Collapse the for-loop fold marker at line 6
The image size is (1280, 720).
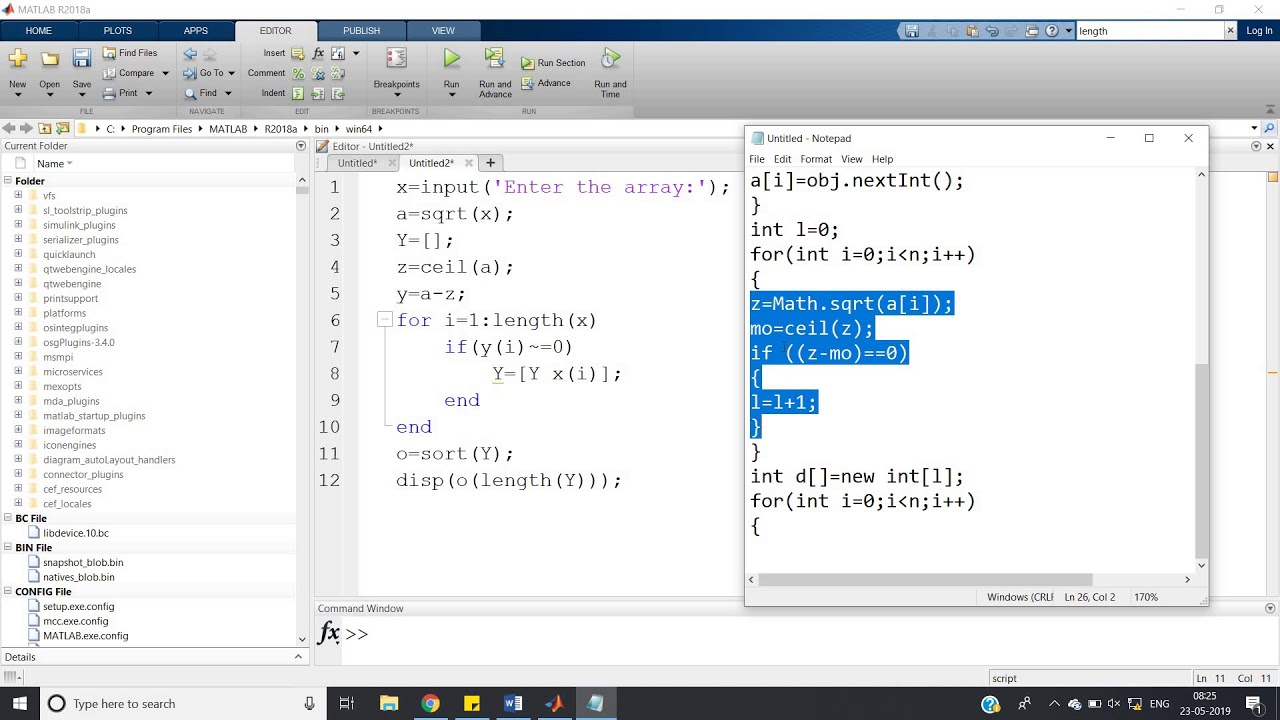coord(384,320)
